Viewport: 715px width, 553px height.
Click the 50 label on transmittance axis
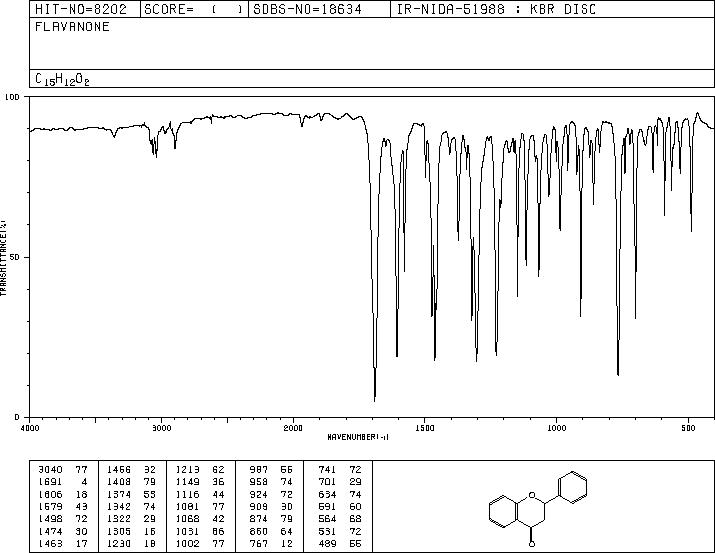pyautogui.click(x=16, y=257)
